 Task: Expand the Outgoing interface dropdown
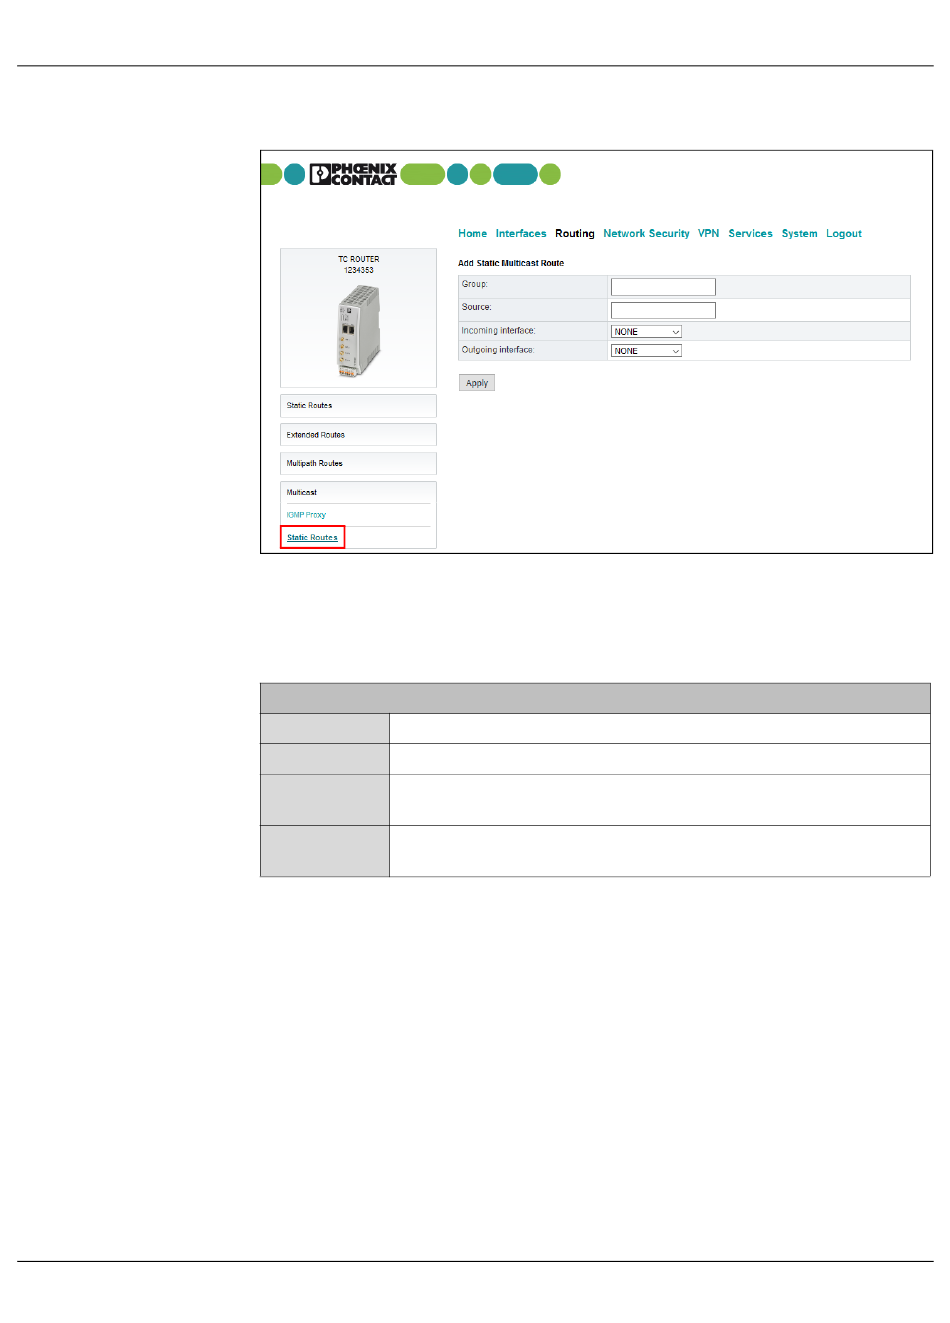click(x=646, y=351)
